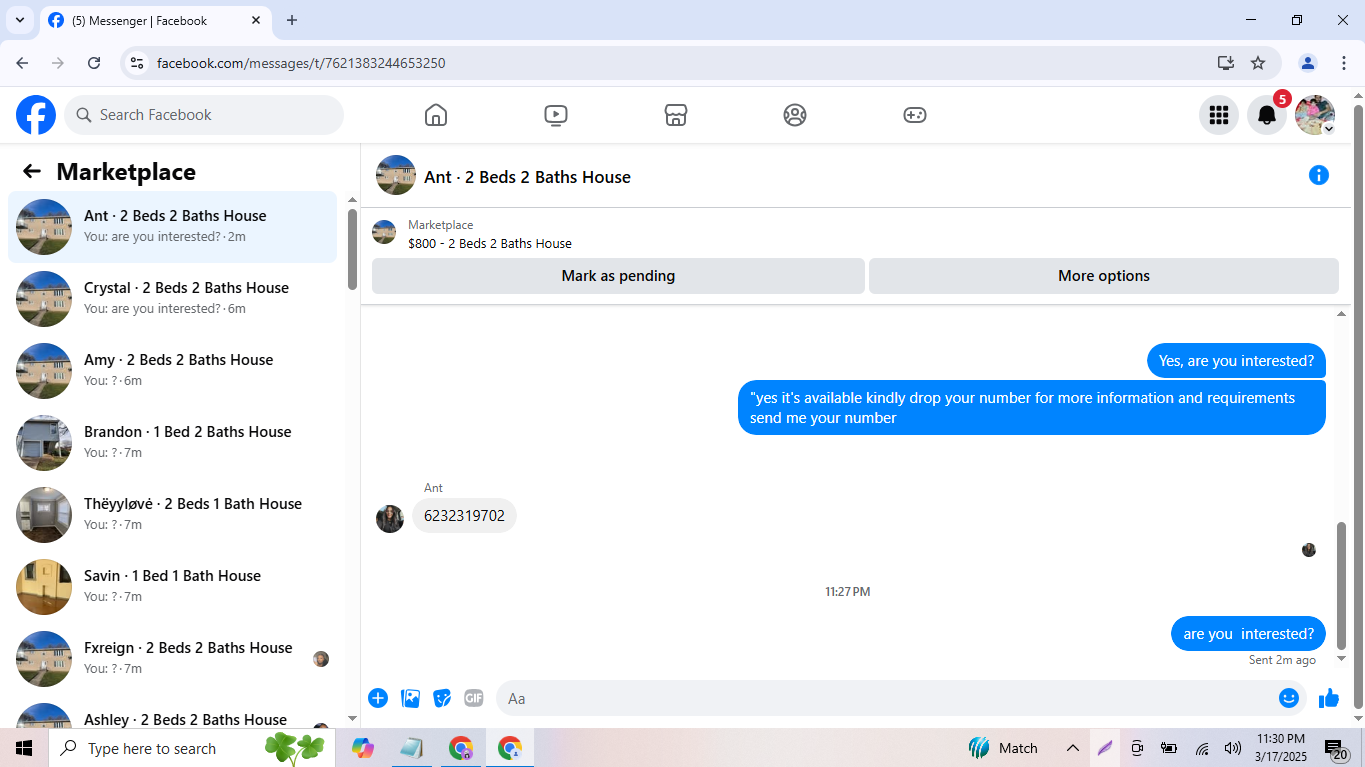Image resolution: width=1365 pixels, height=767 pixels.
Task: Open the Marketplace storefront icon
Action: point(676,115)
